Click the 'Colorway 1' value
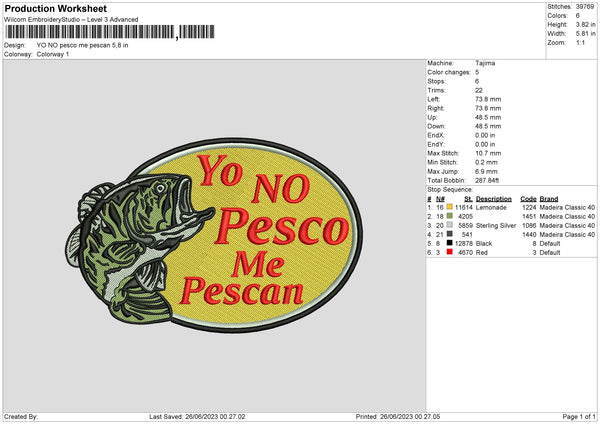The image size is (600, 424). pos(53,54)
